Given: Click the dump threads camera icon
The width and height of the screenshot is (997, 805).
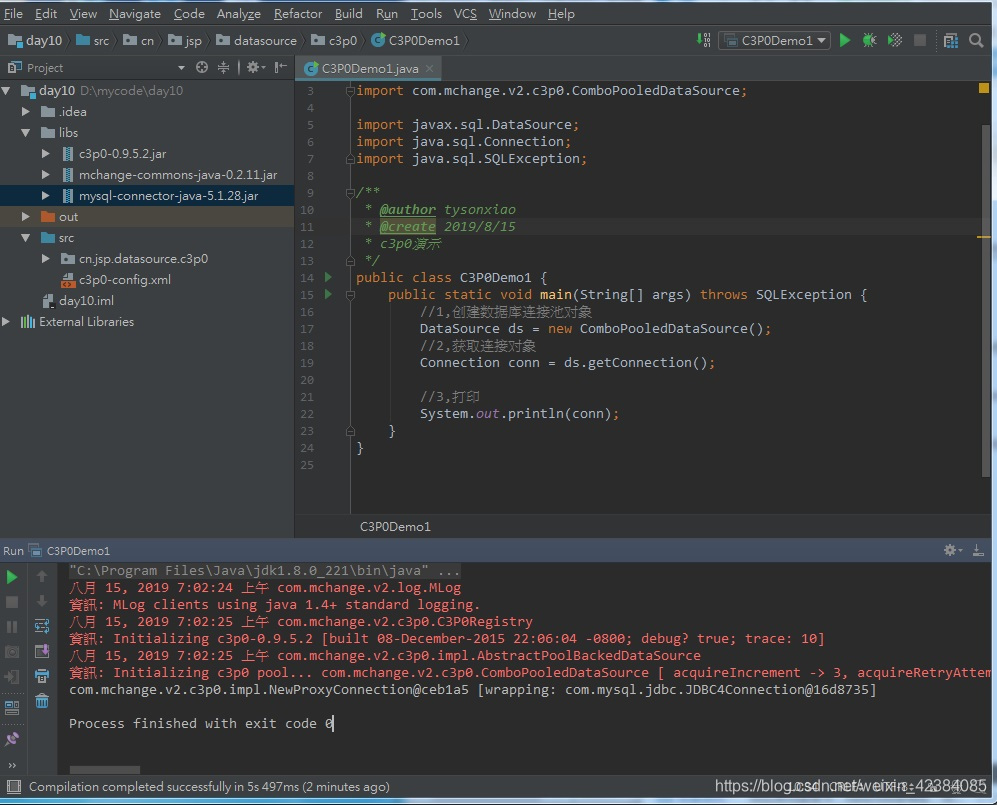Looking at the screenshot, I should pyautogui.click(x=11, y=652).
